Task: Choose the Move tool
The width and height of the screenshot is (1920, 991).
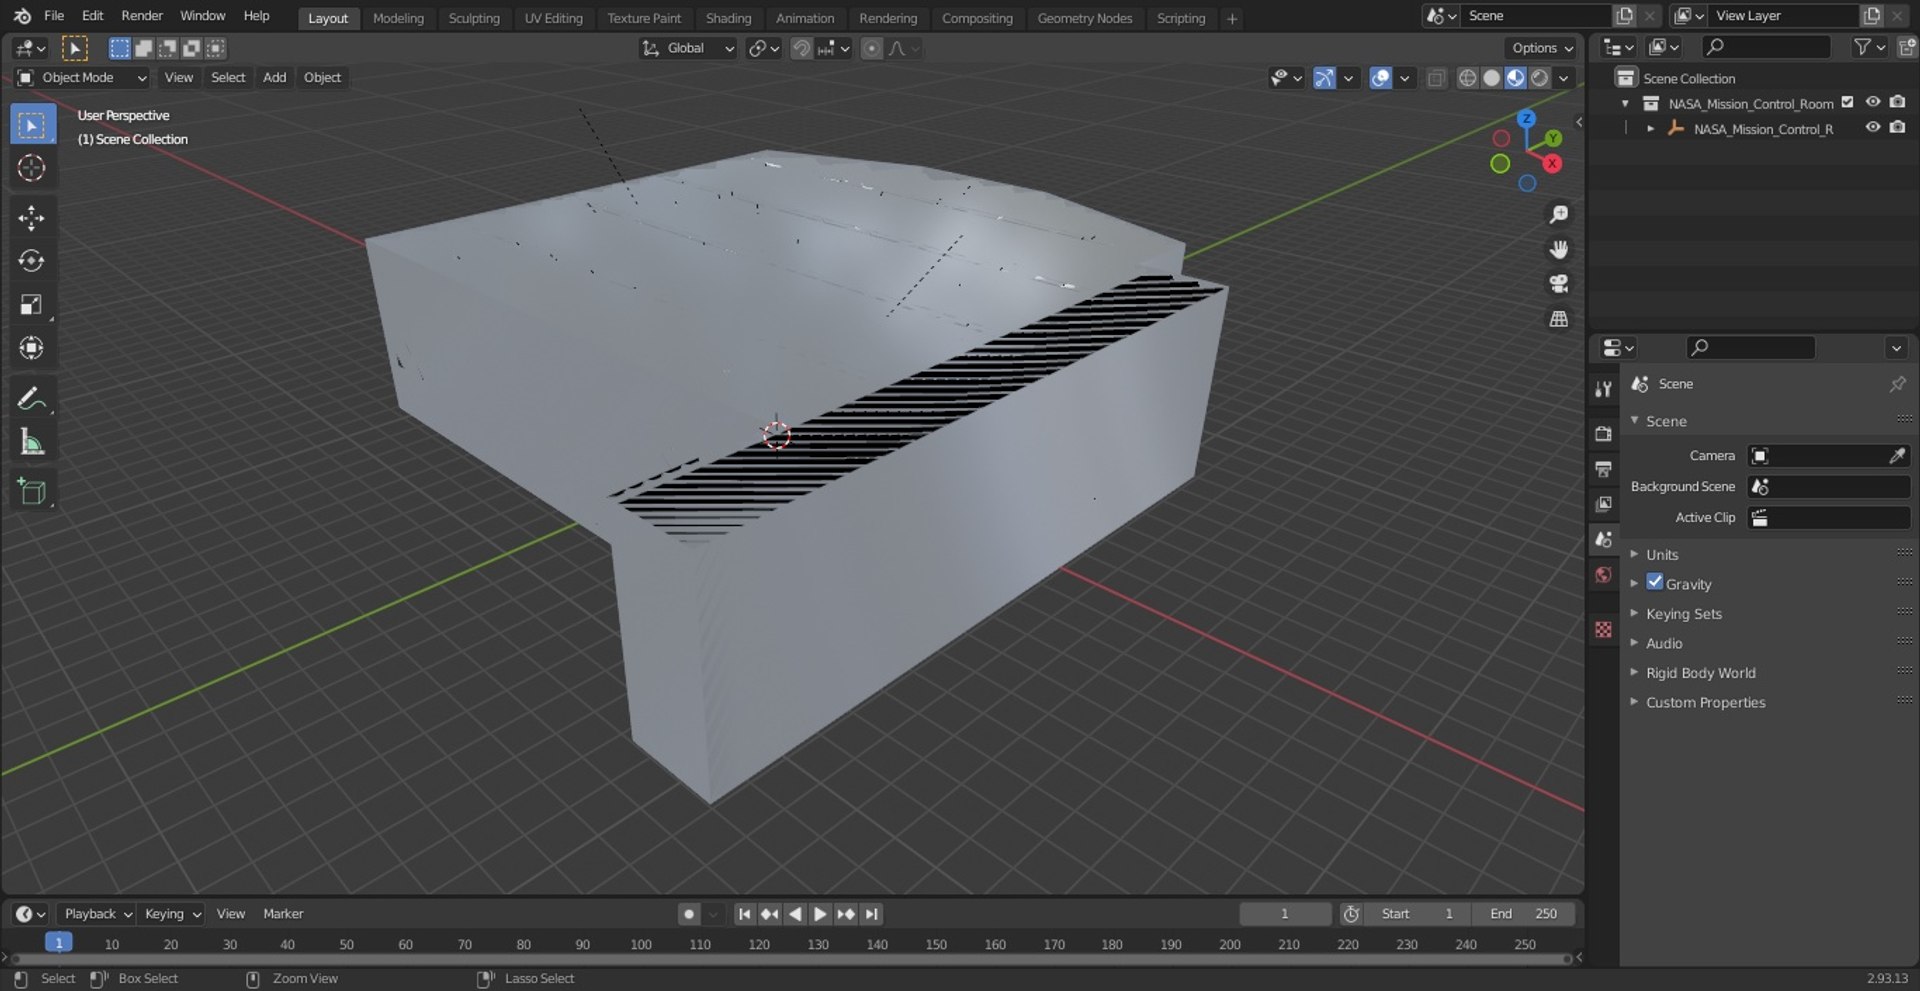Action: [32, 218]
